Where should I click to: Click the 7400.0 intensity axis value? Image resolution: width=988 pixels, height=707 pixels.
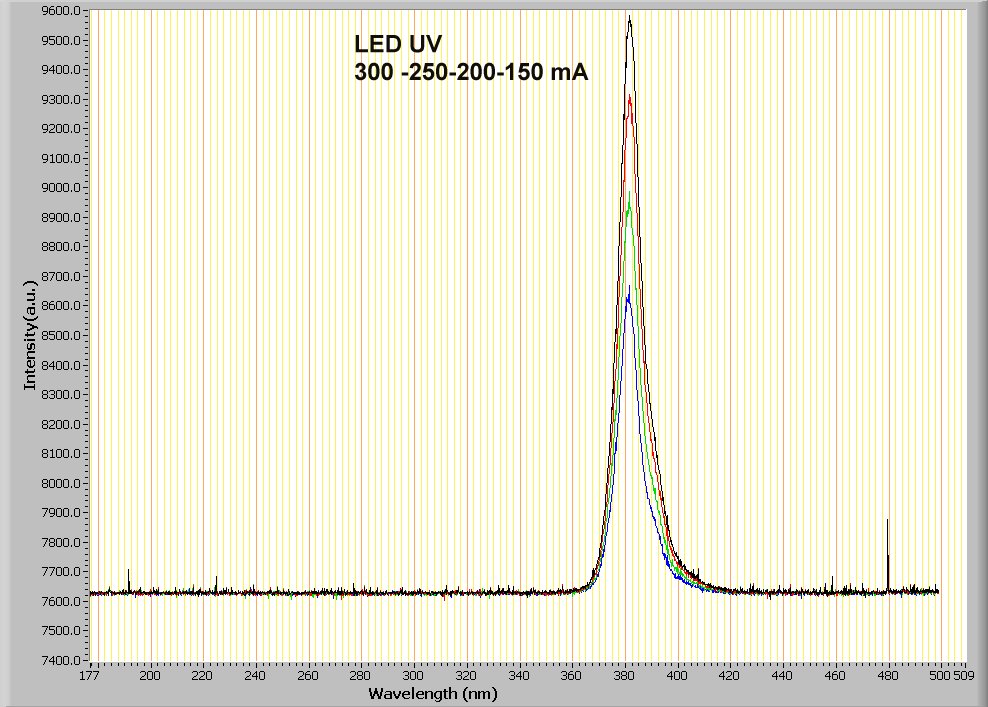pos(63,660)
